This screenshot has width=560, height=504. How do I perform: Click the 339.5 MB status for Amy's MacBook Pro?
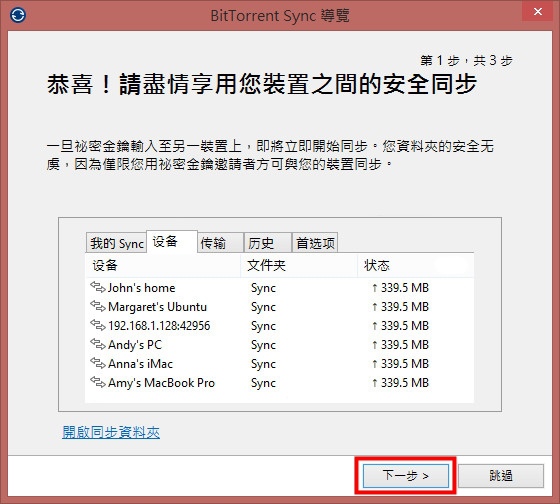click(400, 383)
